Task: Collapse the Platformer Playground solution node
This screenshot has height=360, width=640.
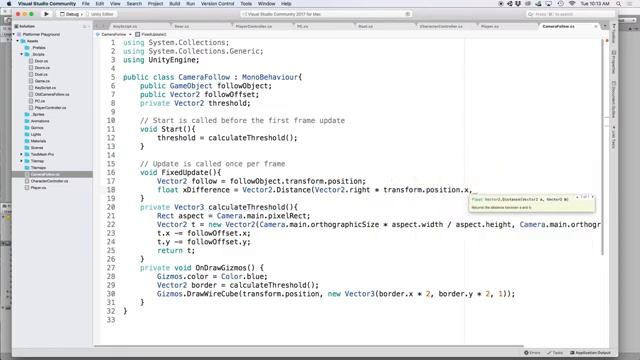Action: (x=14, y=34)
